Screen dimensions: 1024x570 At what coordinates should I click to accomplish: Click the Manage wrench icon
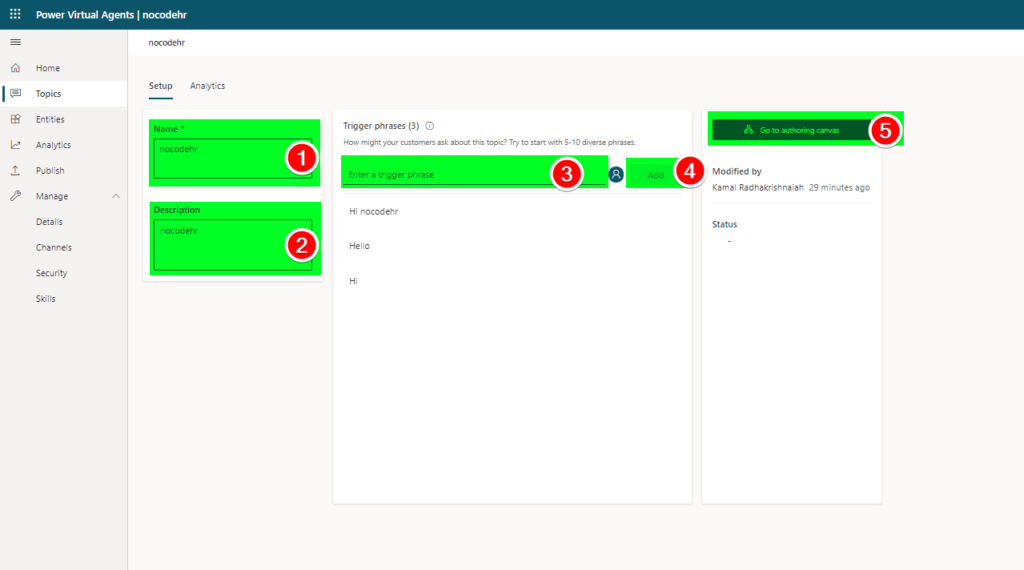pos(15,196)
